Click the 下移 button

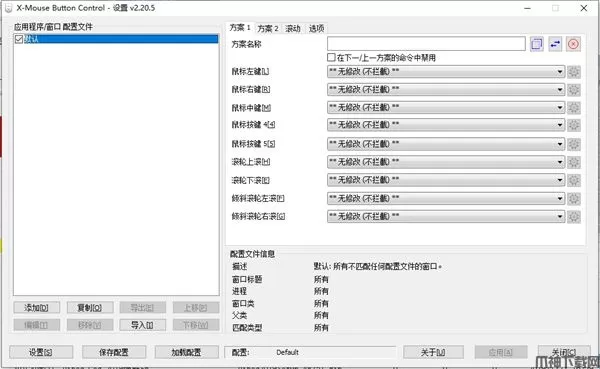(x=196, y=325)
